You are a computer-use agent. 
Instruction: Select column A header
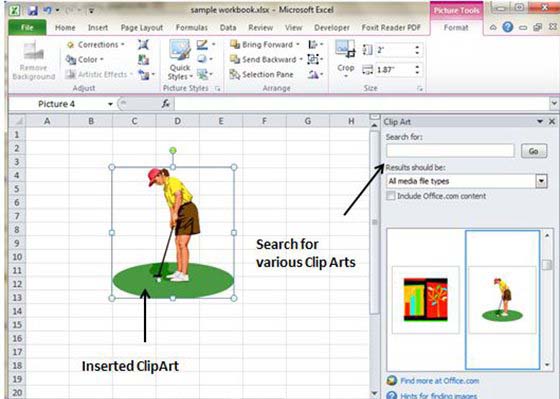pyautogui.click(x=47, y=121)
